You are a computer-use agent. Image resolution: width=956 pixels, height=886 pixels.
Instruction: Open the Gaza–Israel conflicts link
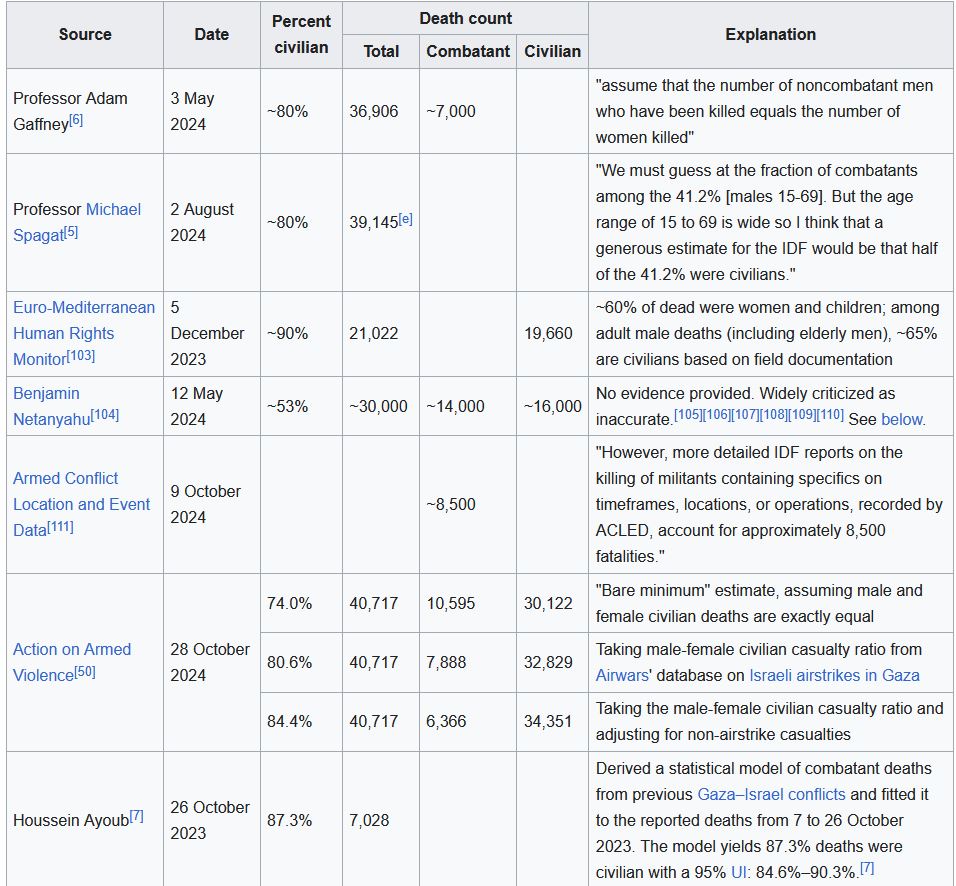click(771, 794)
